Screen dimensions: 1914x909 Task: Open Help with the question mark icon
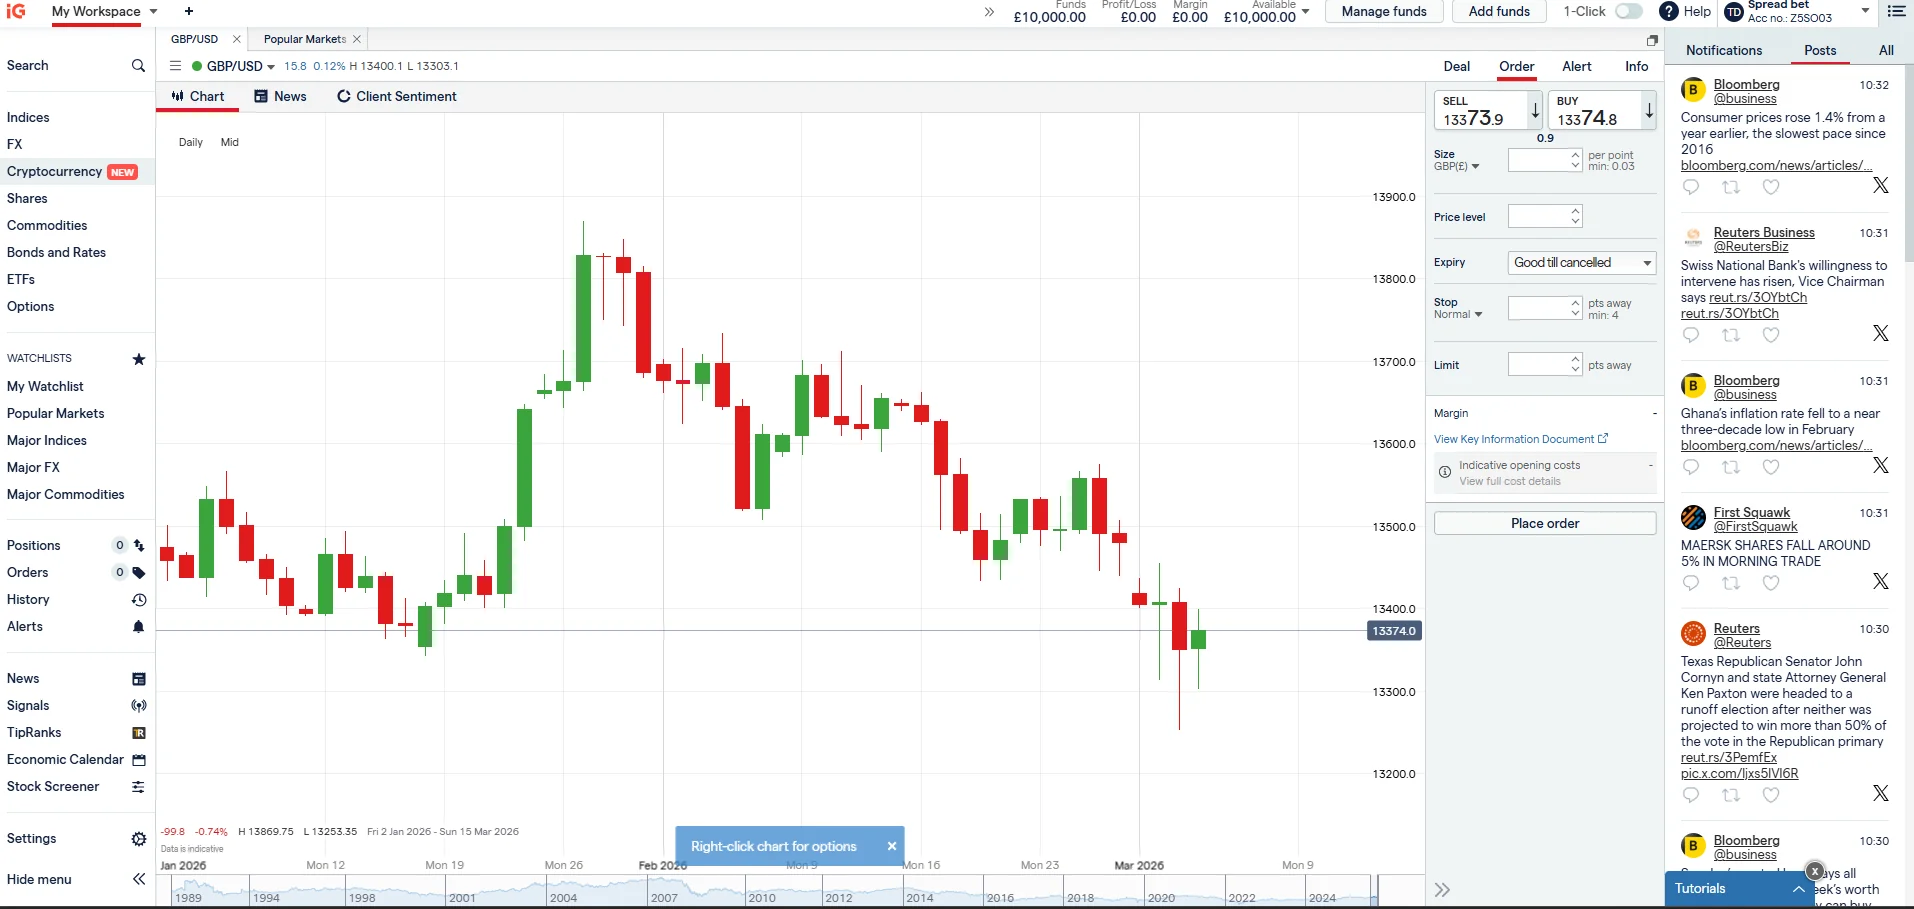pos(1668,12)
